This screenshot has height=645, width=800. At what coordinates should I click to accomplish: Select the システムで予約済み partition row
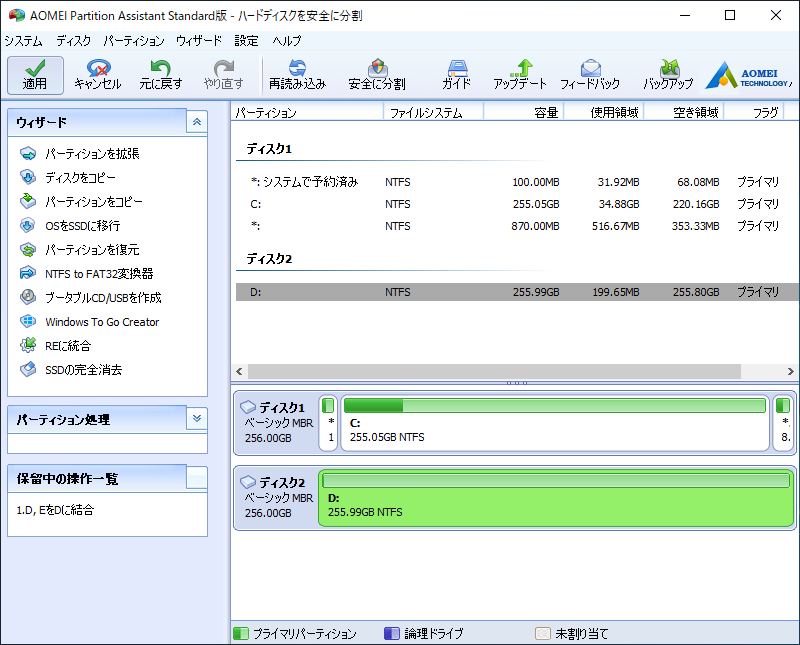tap(515, 182)
